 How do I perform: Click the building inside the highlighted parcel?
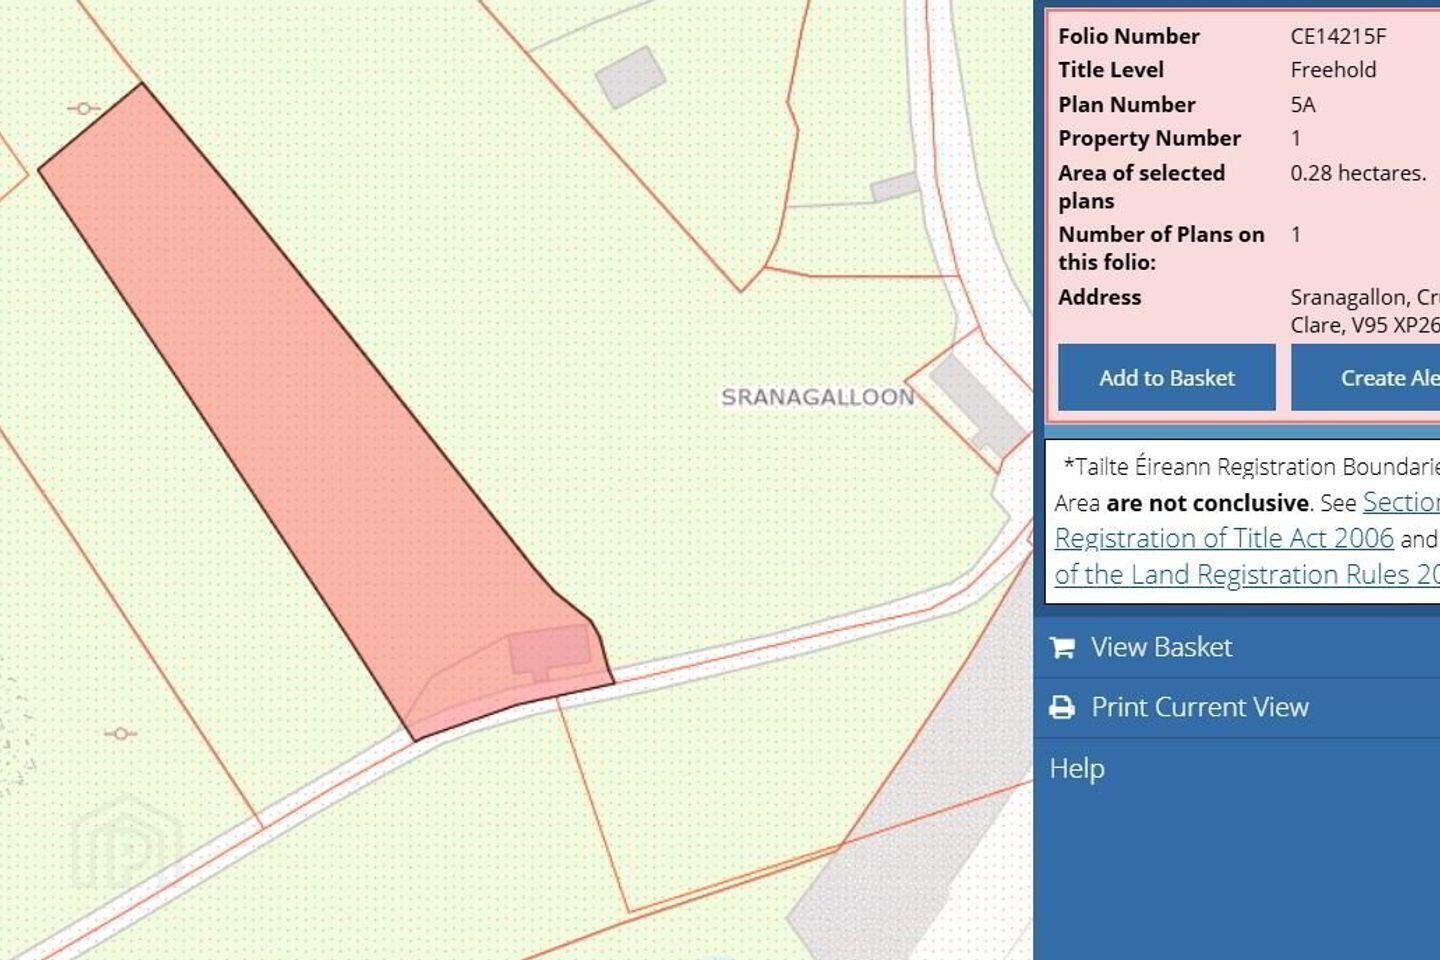click(549, 652)
